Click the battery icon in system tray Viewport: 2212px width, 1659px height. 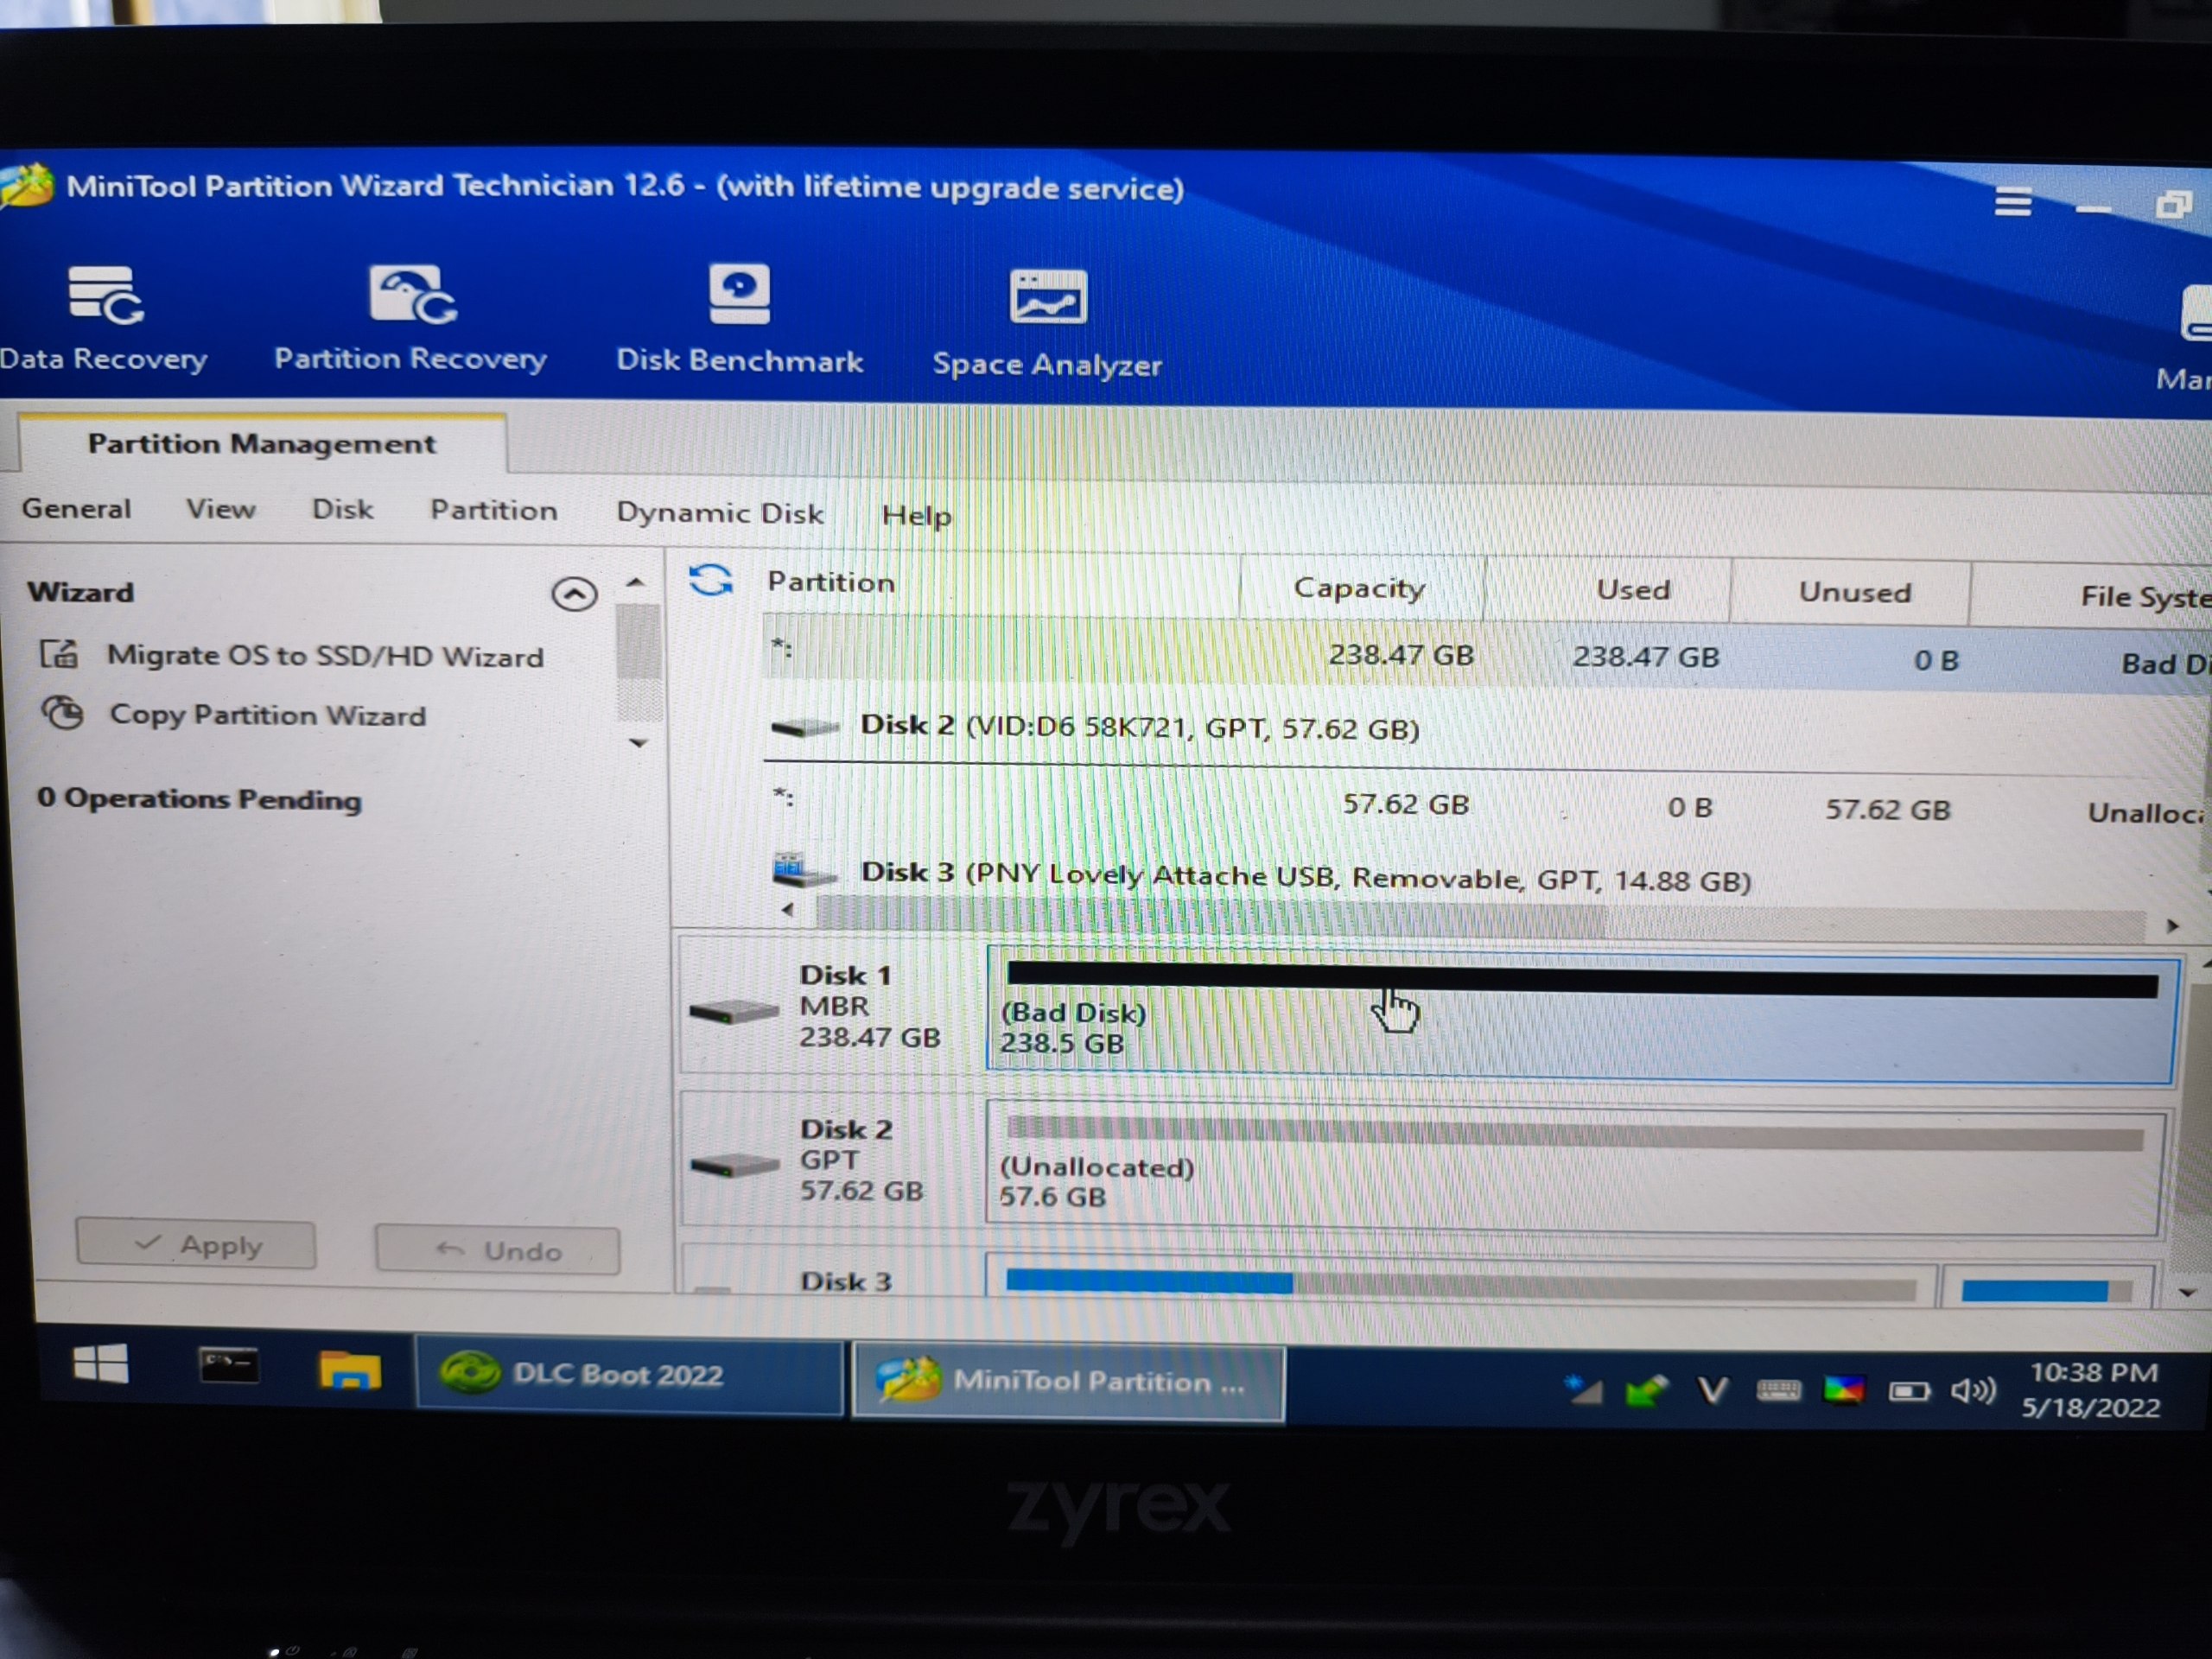point(1908,1391)
